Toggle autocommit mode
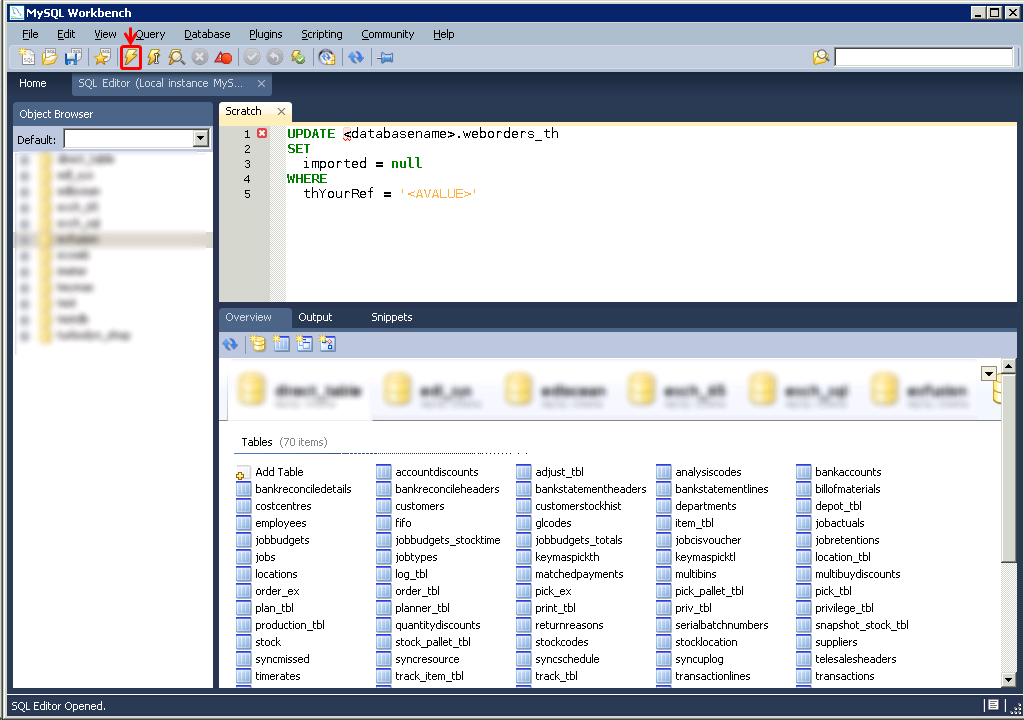Image resolution: width=1024 pixels, height=720 pixels. pos(298,57)
